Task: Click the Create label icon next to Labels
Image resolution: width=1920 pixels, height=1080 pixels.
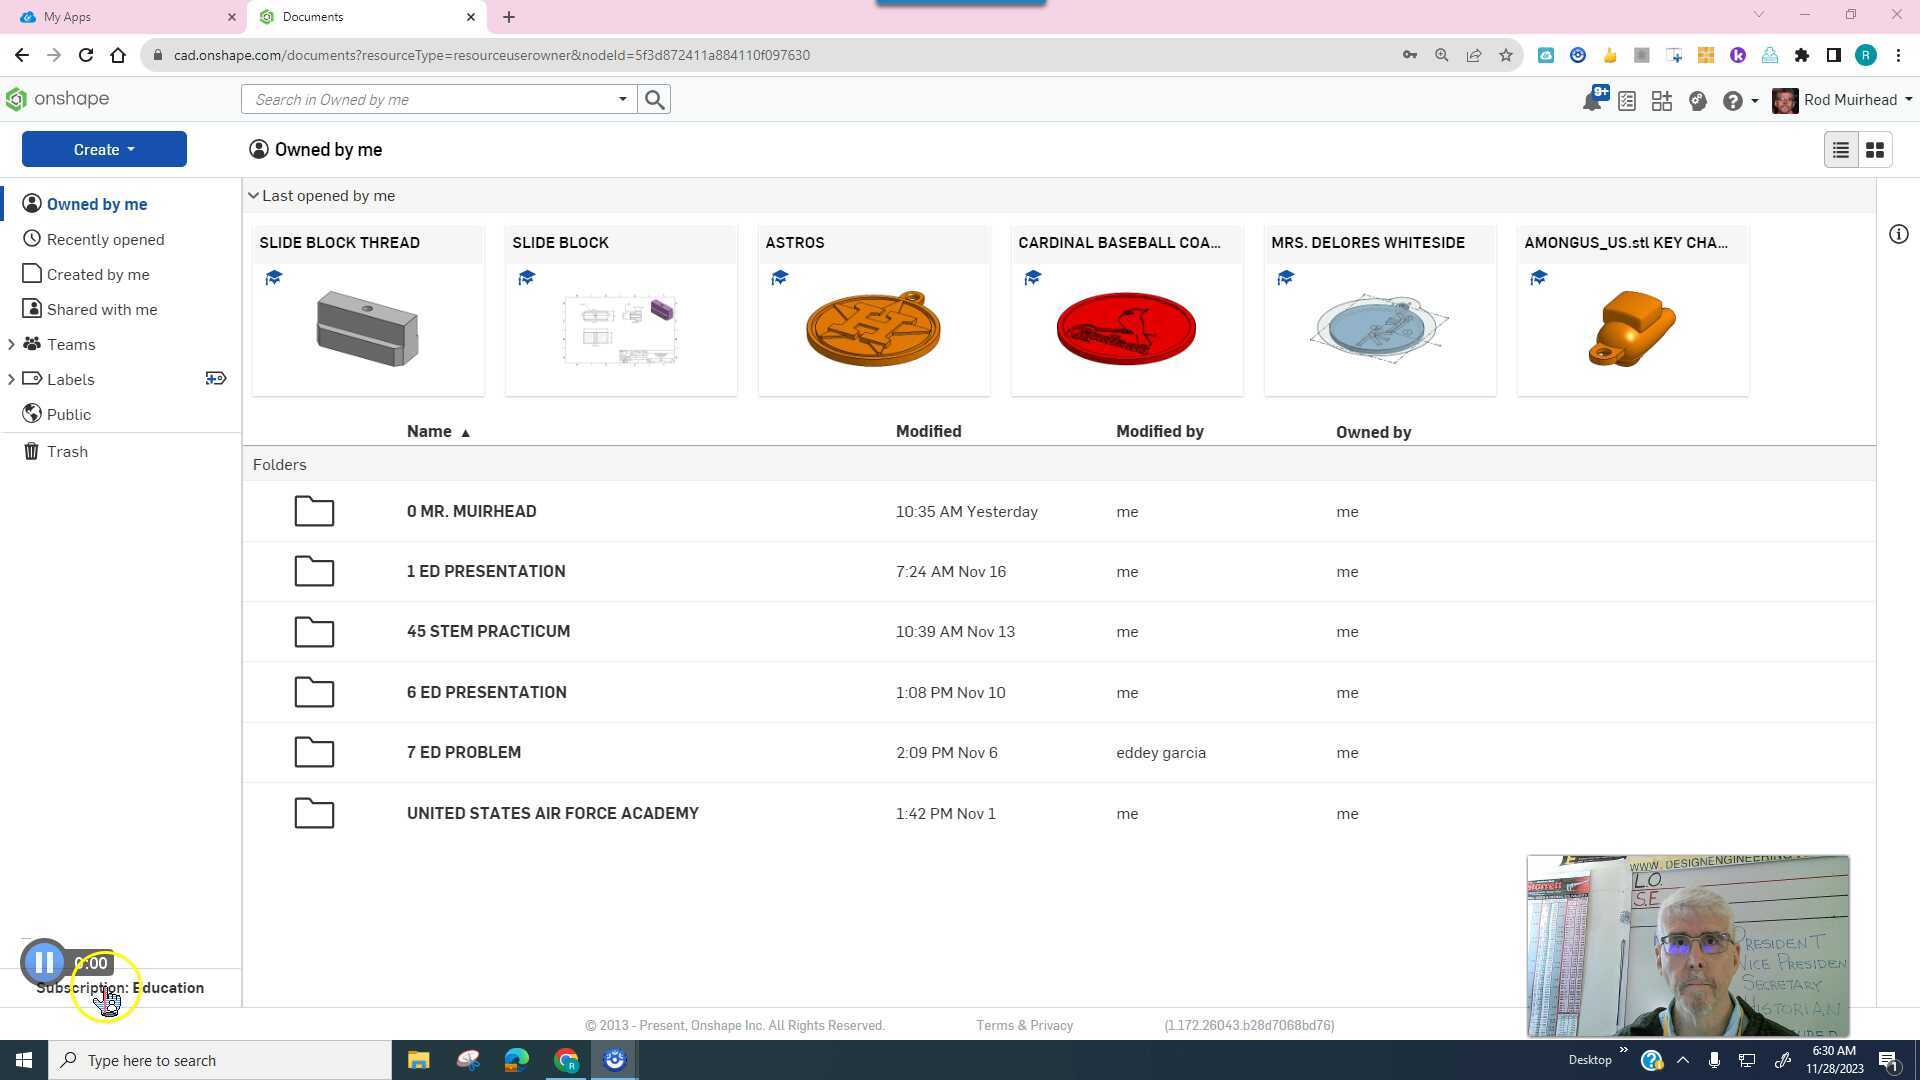Action: point(216,378)
